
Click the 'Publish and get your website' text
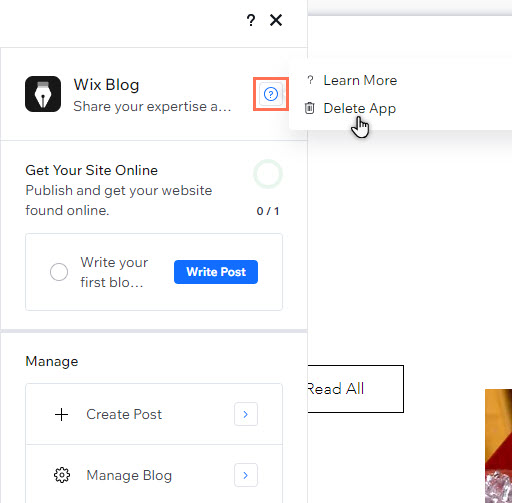119,191
